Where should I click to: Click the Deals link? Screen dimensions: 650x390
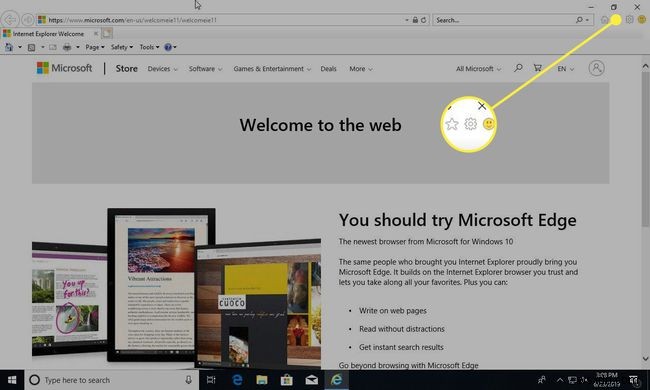[328, 69]
